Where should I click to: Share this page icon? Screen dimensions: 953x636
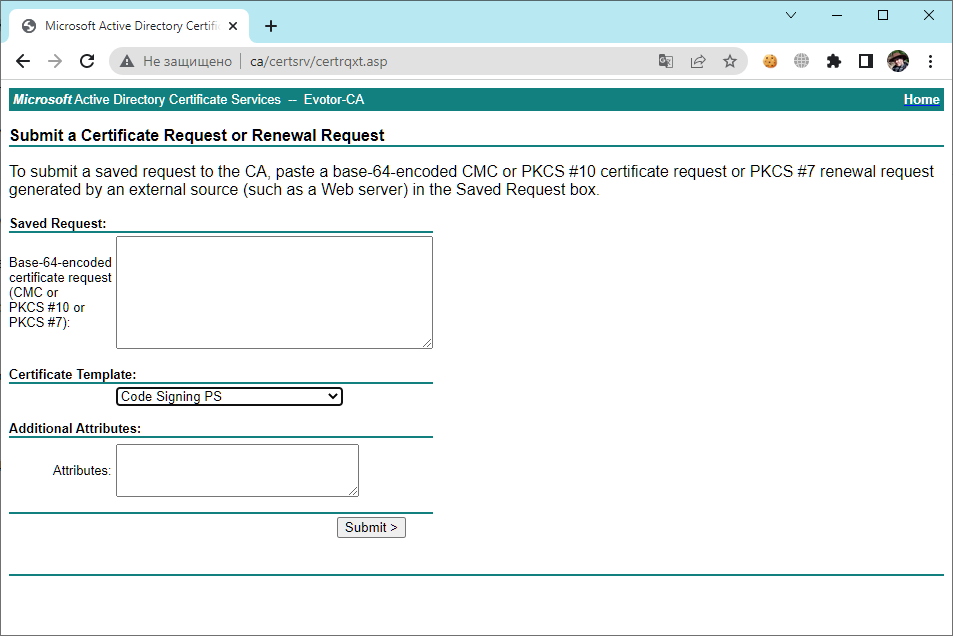coord(698,61)
